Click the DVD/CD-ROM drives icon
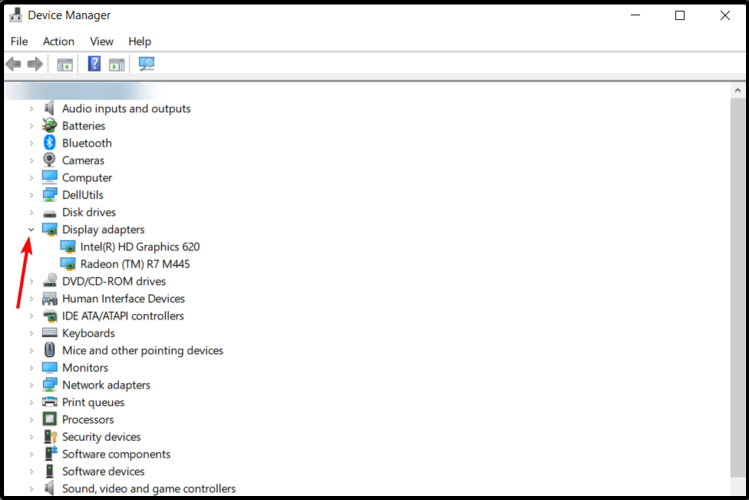This screenshot has height=500, width=749. click(x=50, y=281)
